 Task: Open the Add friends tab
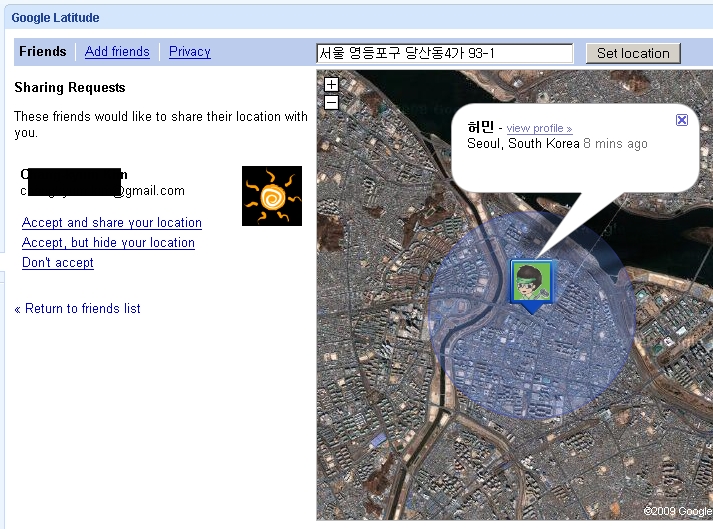click(x=117, y=52)
